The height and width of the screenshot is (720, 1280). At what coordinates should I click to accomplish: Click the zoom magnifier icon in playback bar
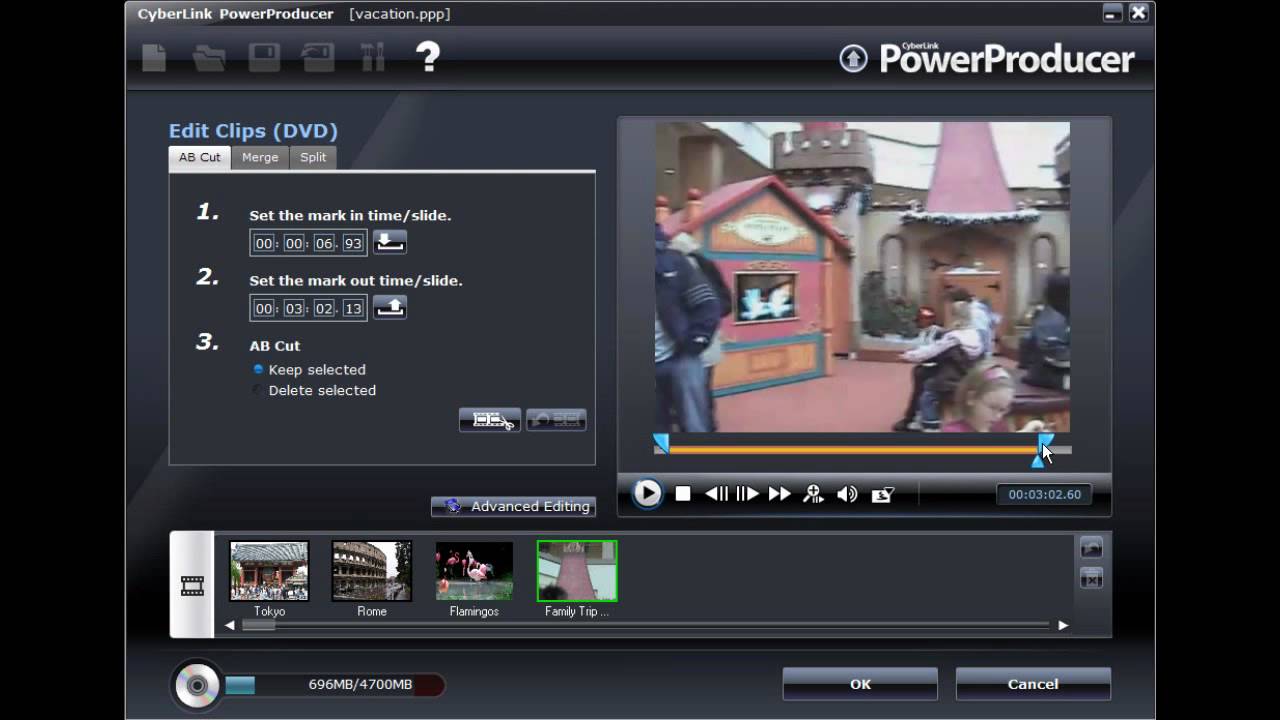coord(813,493)
